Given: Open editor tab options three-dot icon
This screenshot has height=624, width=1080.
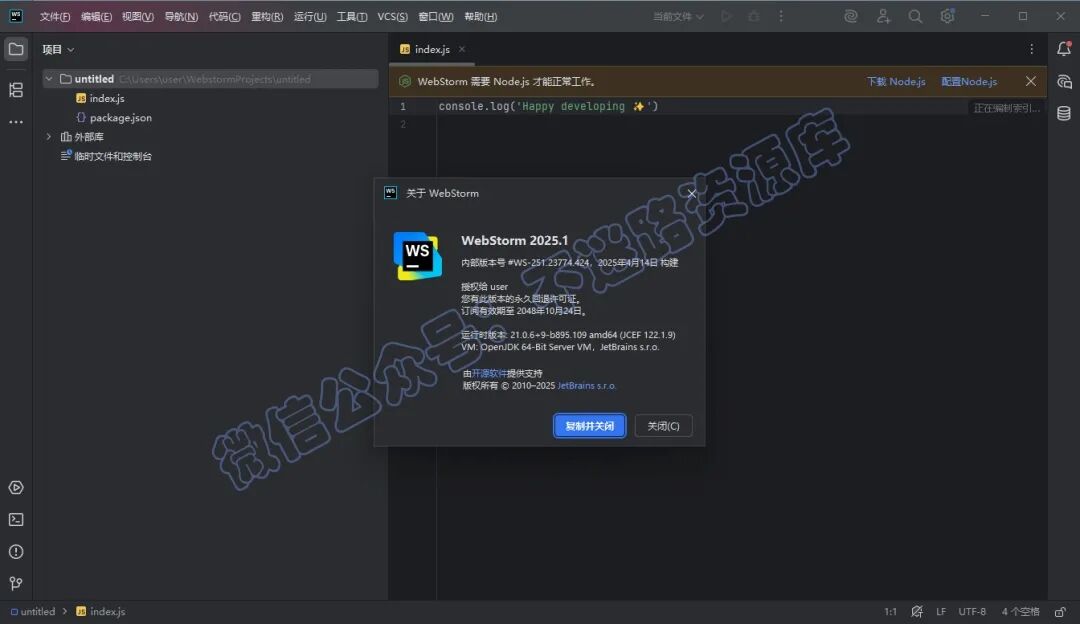Looking at the screenshot, I should tap(1031, 49).
